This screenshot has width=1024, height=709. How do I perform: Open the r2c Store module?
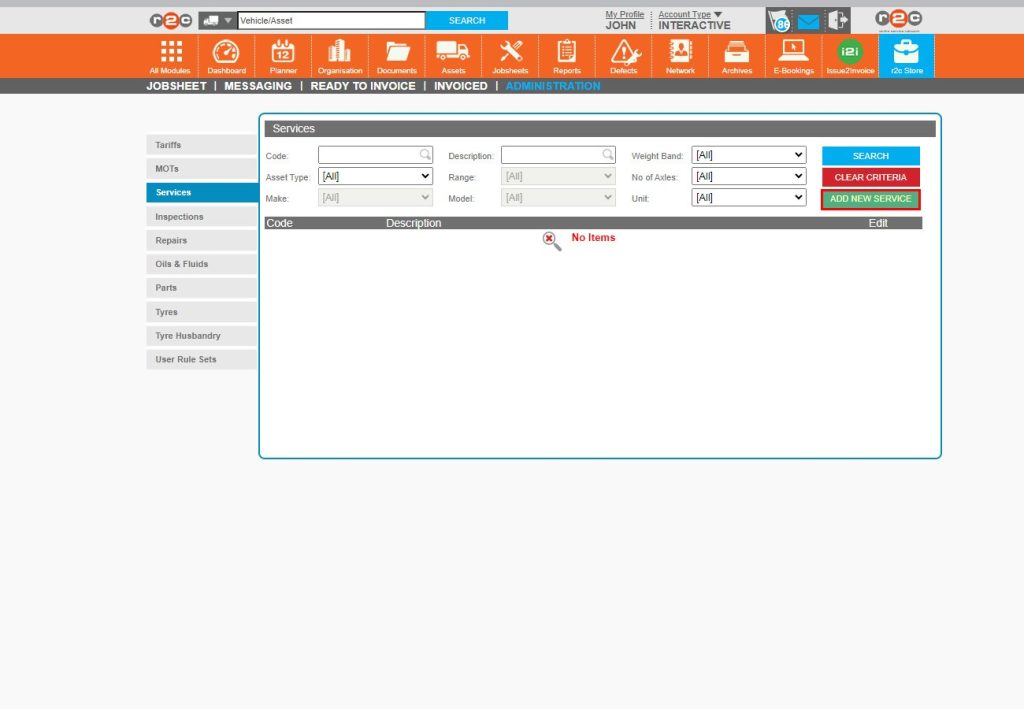tap(906, 57)
